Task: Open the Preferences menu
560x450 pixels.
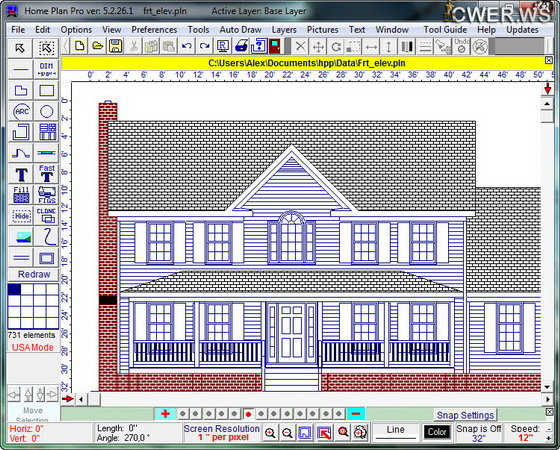Action: (x=154, y=30)
